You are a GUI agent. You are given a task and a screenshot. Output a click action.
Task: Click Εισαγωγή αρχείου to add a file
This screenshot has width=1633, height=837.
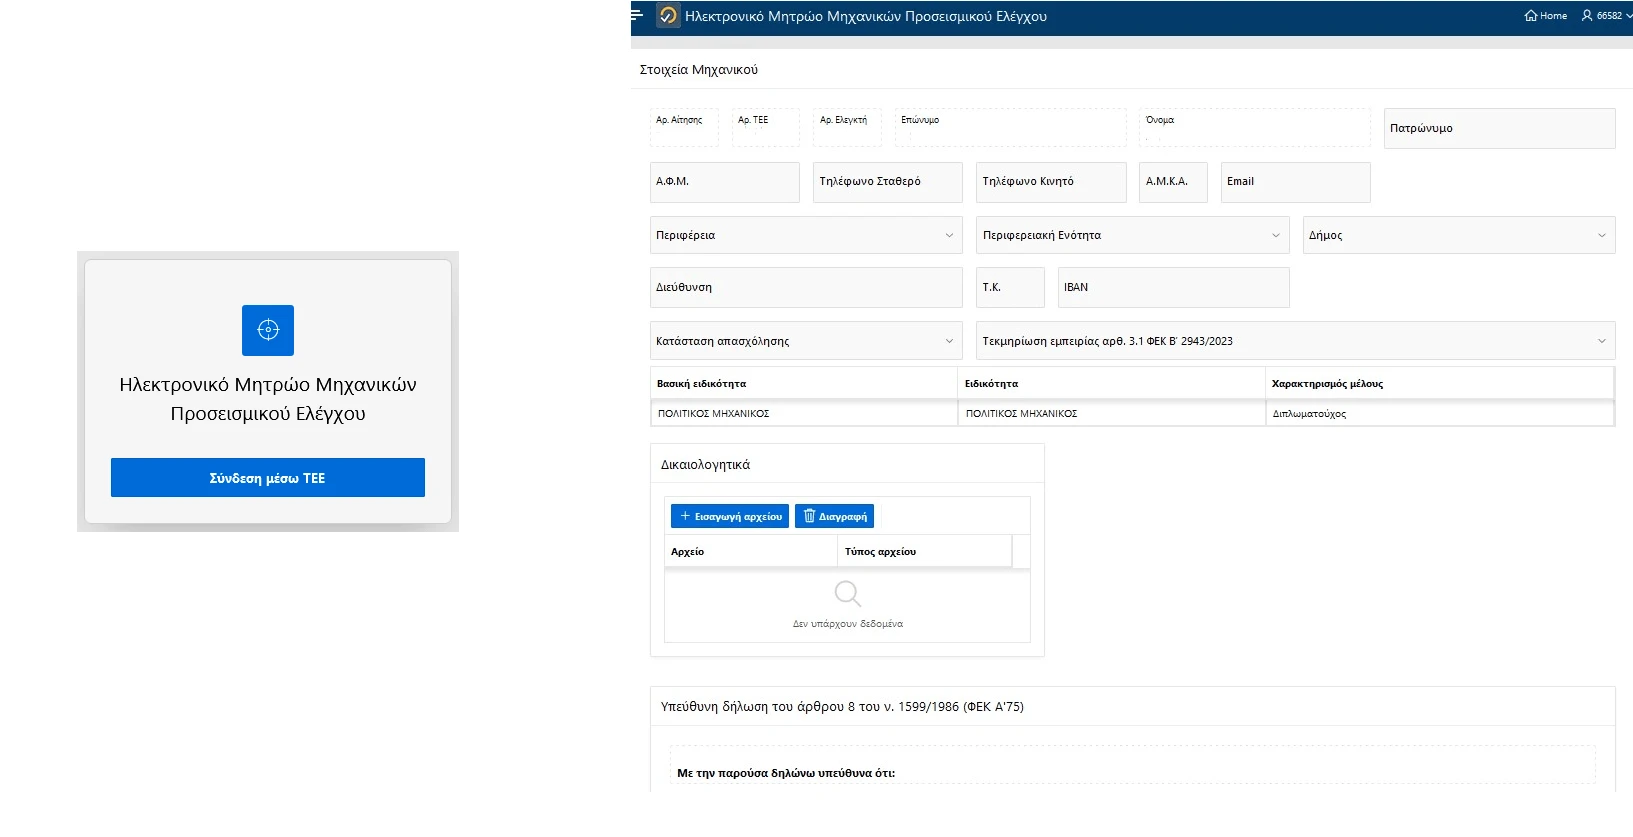730,516
